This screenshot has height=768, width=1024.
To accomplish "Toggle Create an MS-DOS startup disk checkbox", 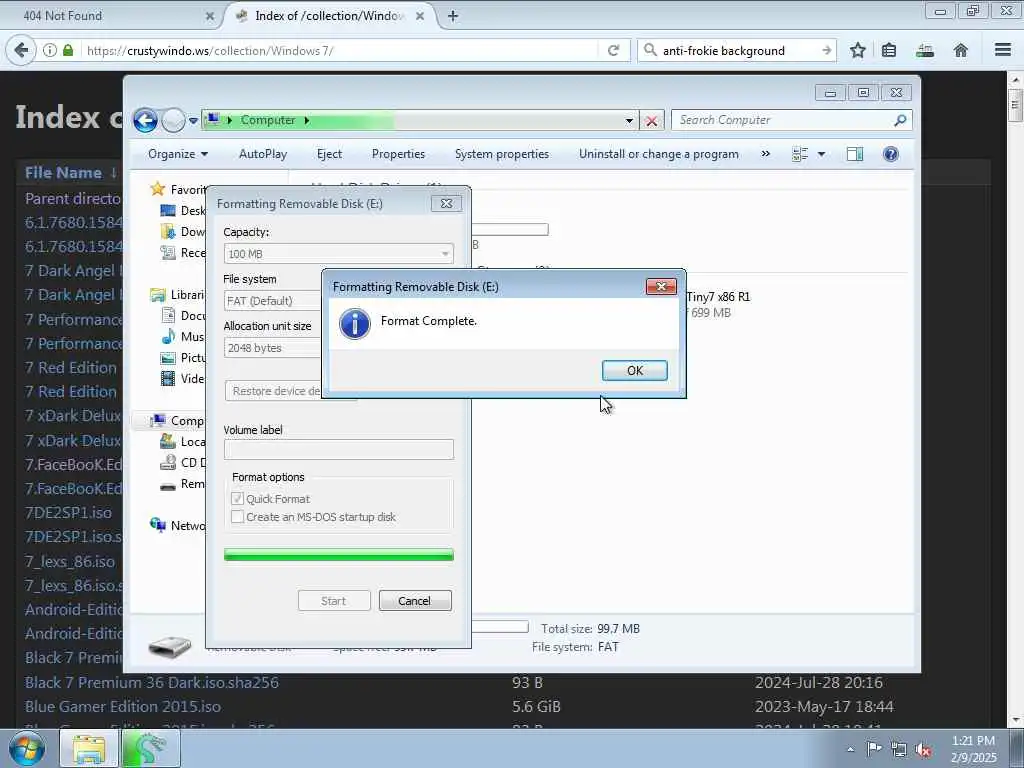I will [238, 517].
